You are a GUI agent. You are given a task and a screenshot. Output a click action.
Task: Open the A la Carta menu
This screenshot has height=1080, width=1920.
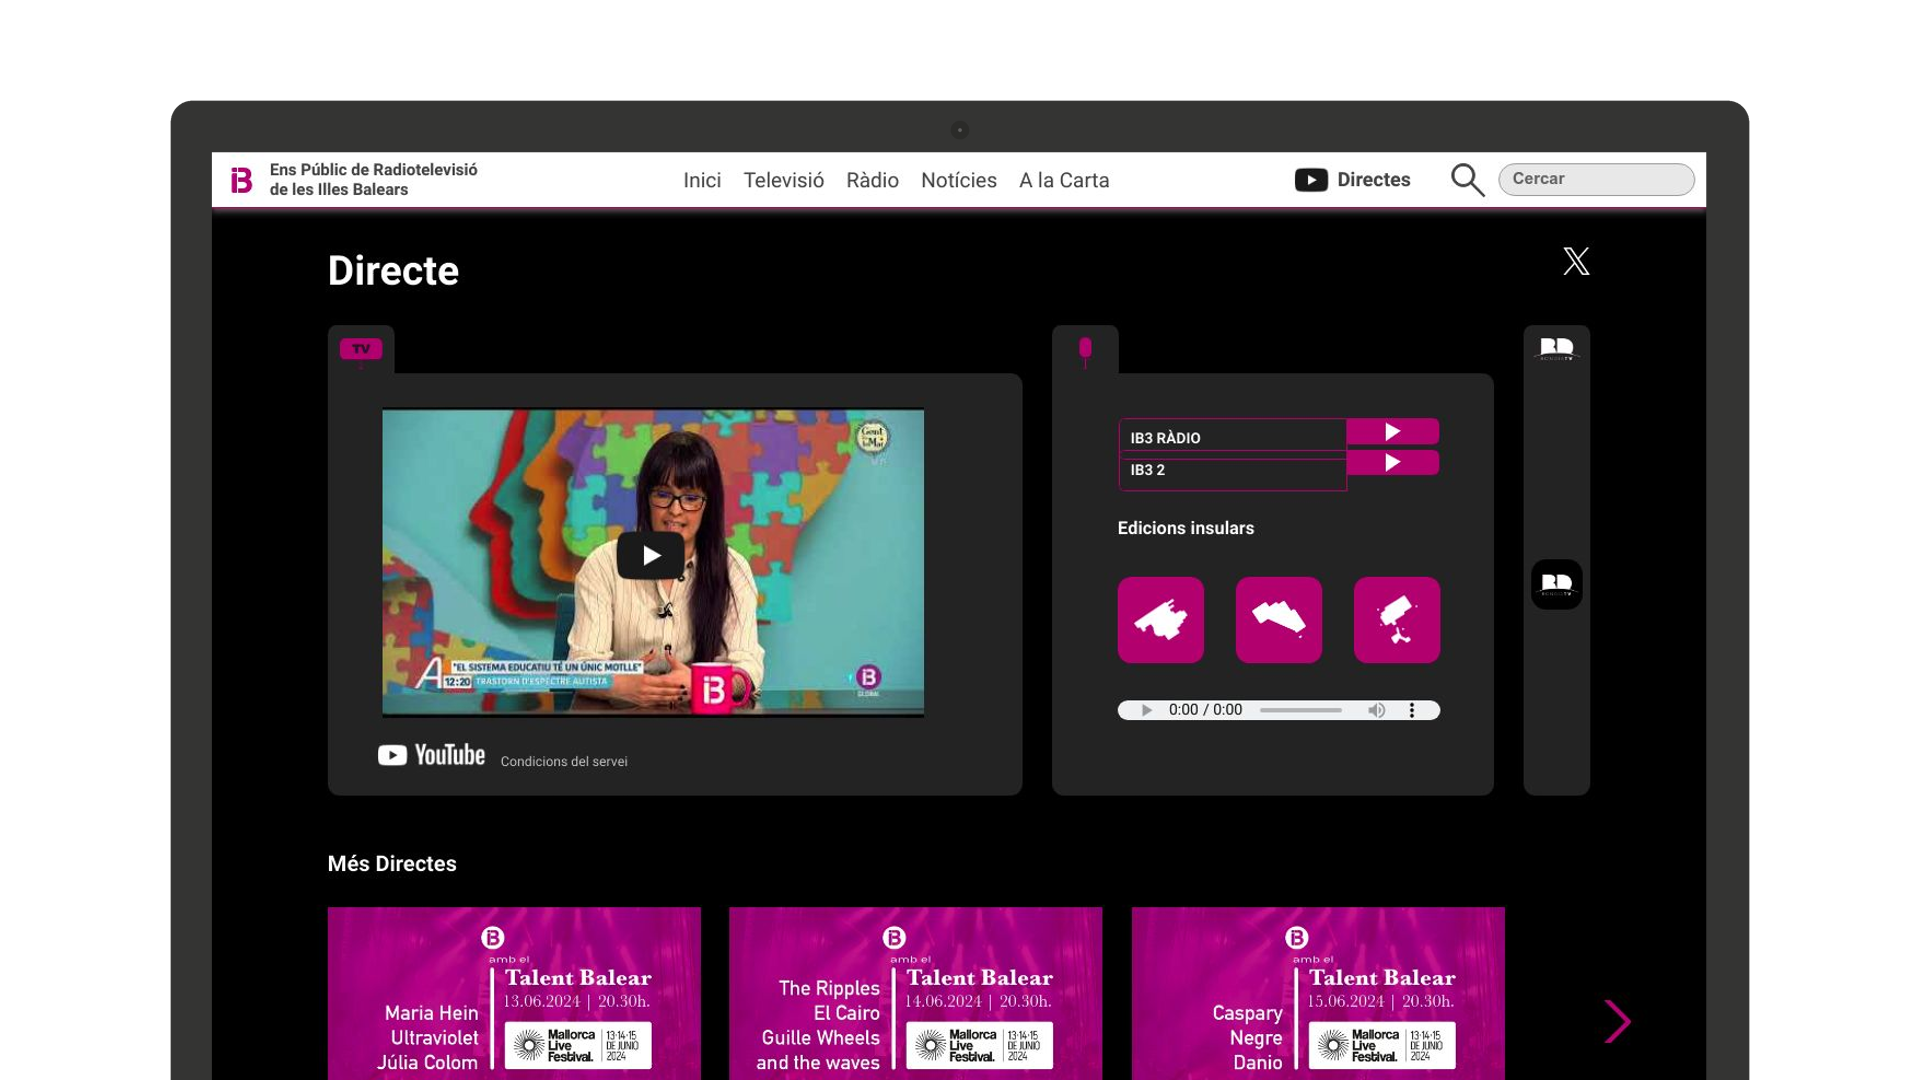[1064, 180]
